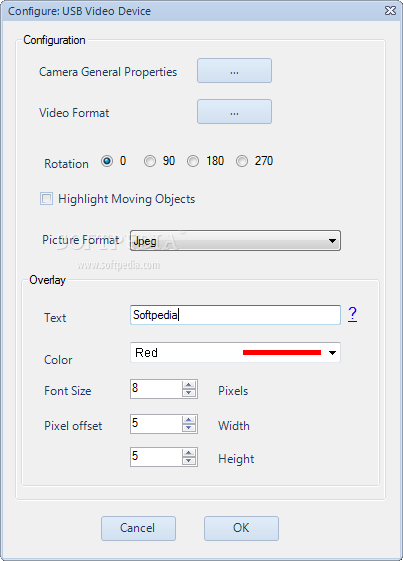This screenshot has width=403, height=561.
Task: Increase Pixel offset Width up arrow
Action: point(189,420)
